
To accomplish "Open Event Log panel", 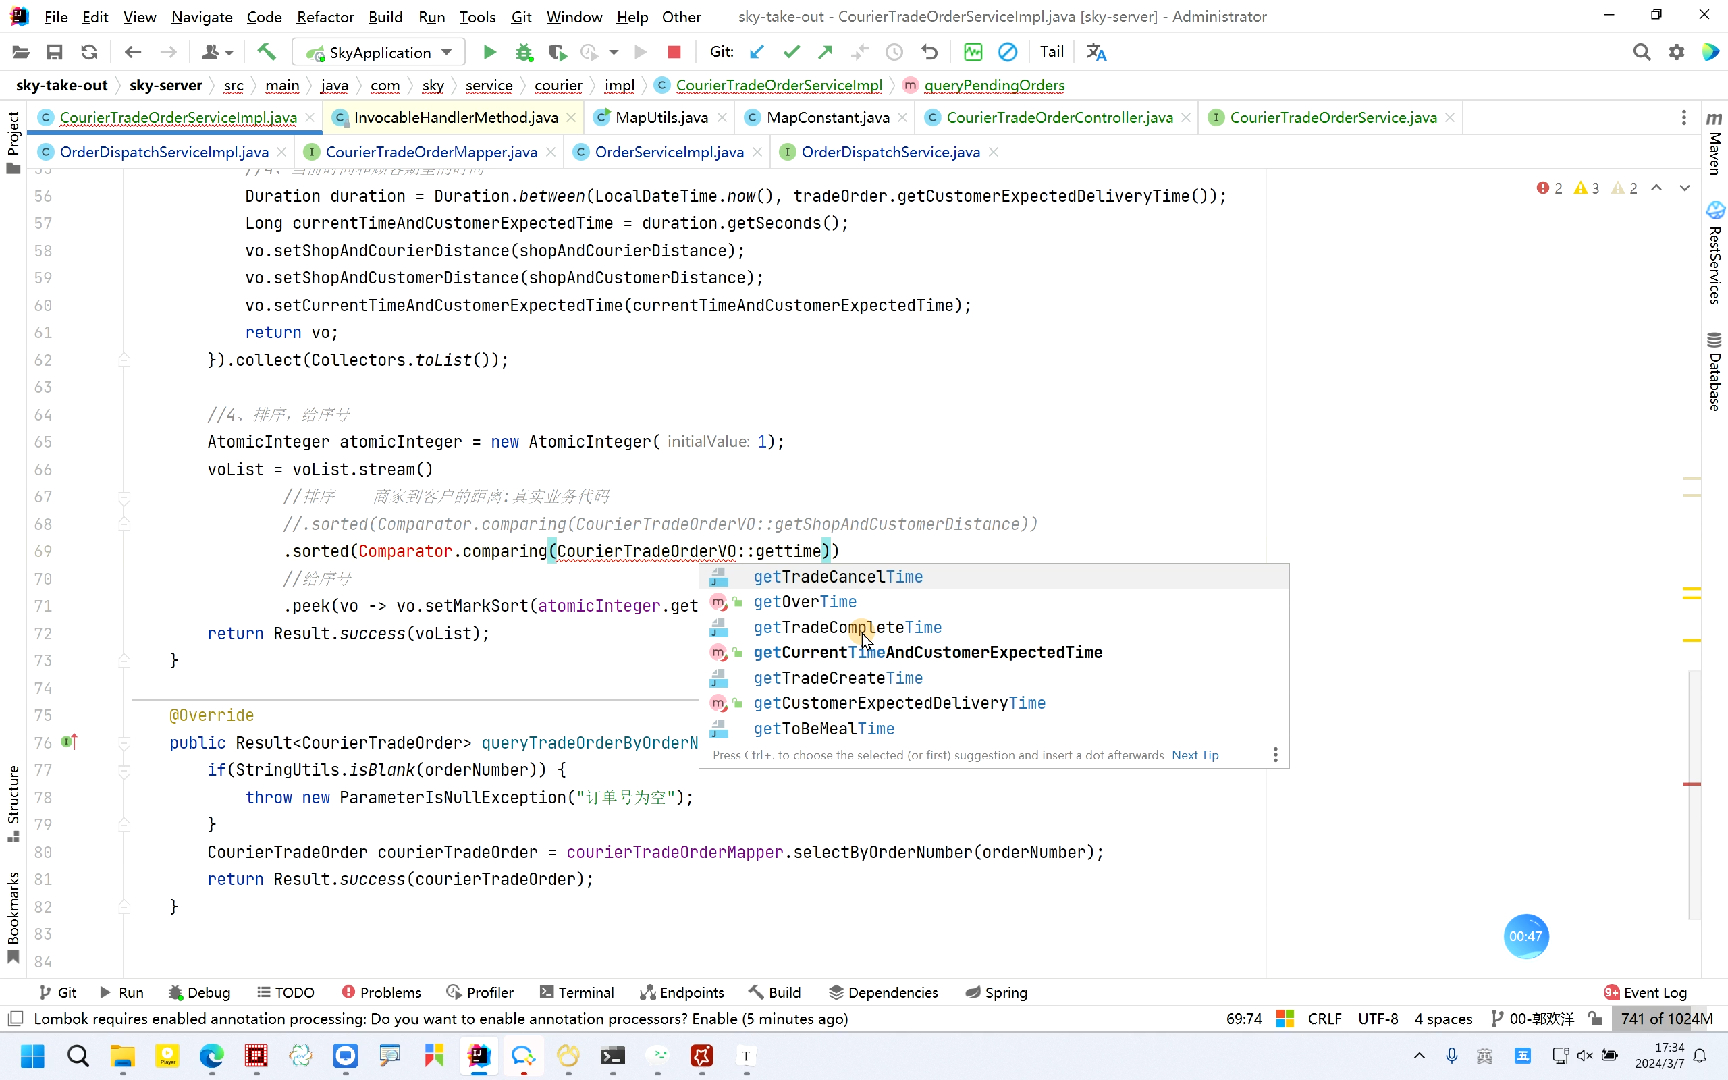I will coord(1645,992).
